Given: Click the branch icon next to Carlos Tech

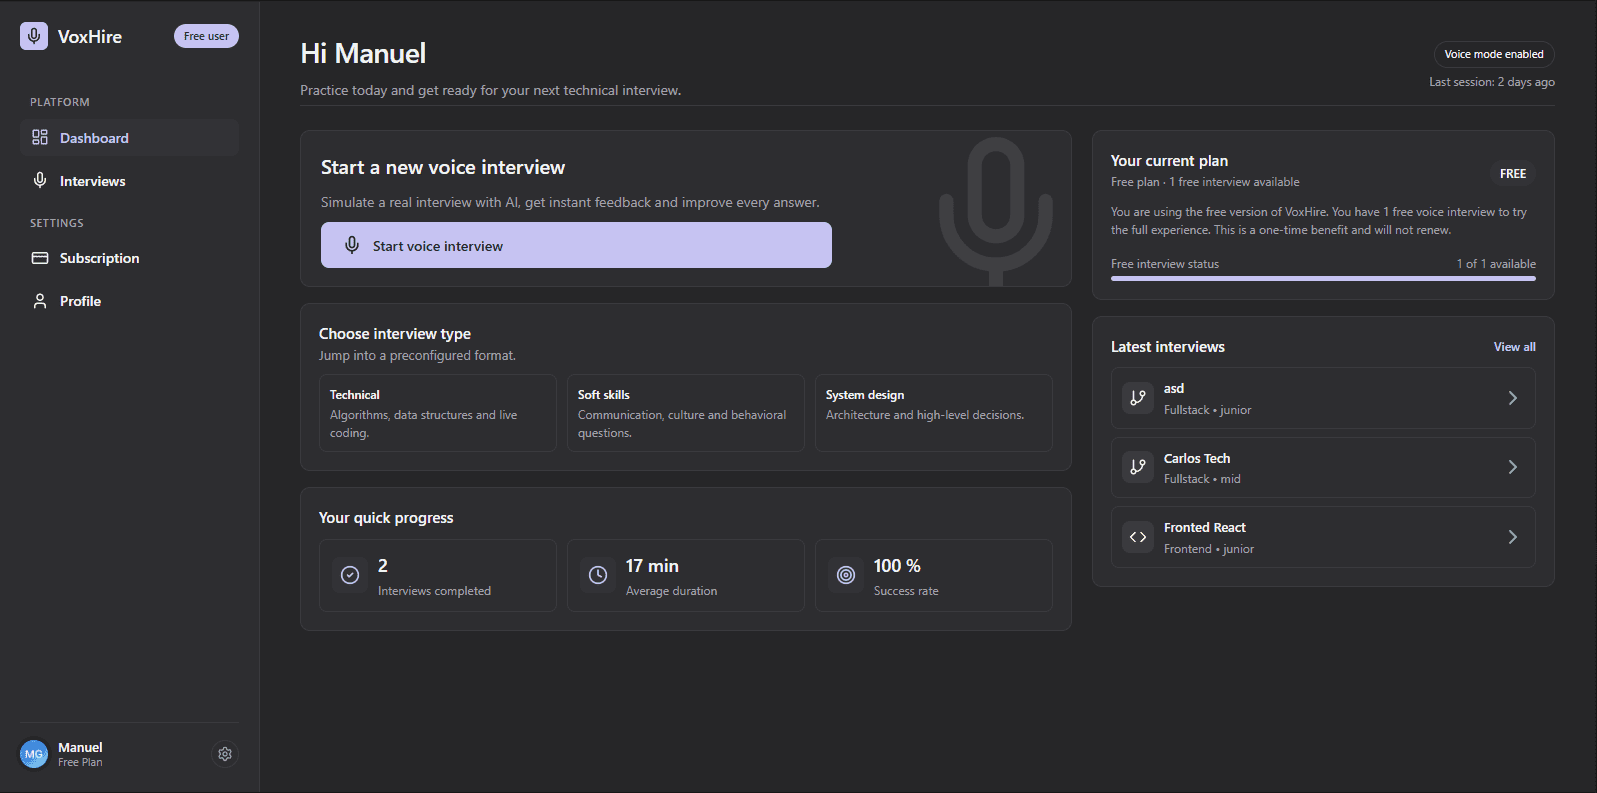Looking at the screenshot, I should tap(1138, 467).
